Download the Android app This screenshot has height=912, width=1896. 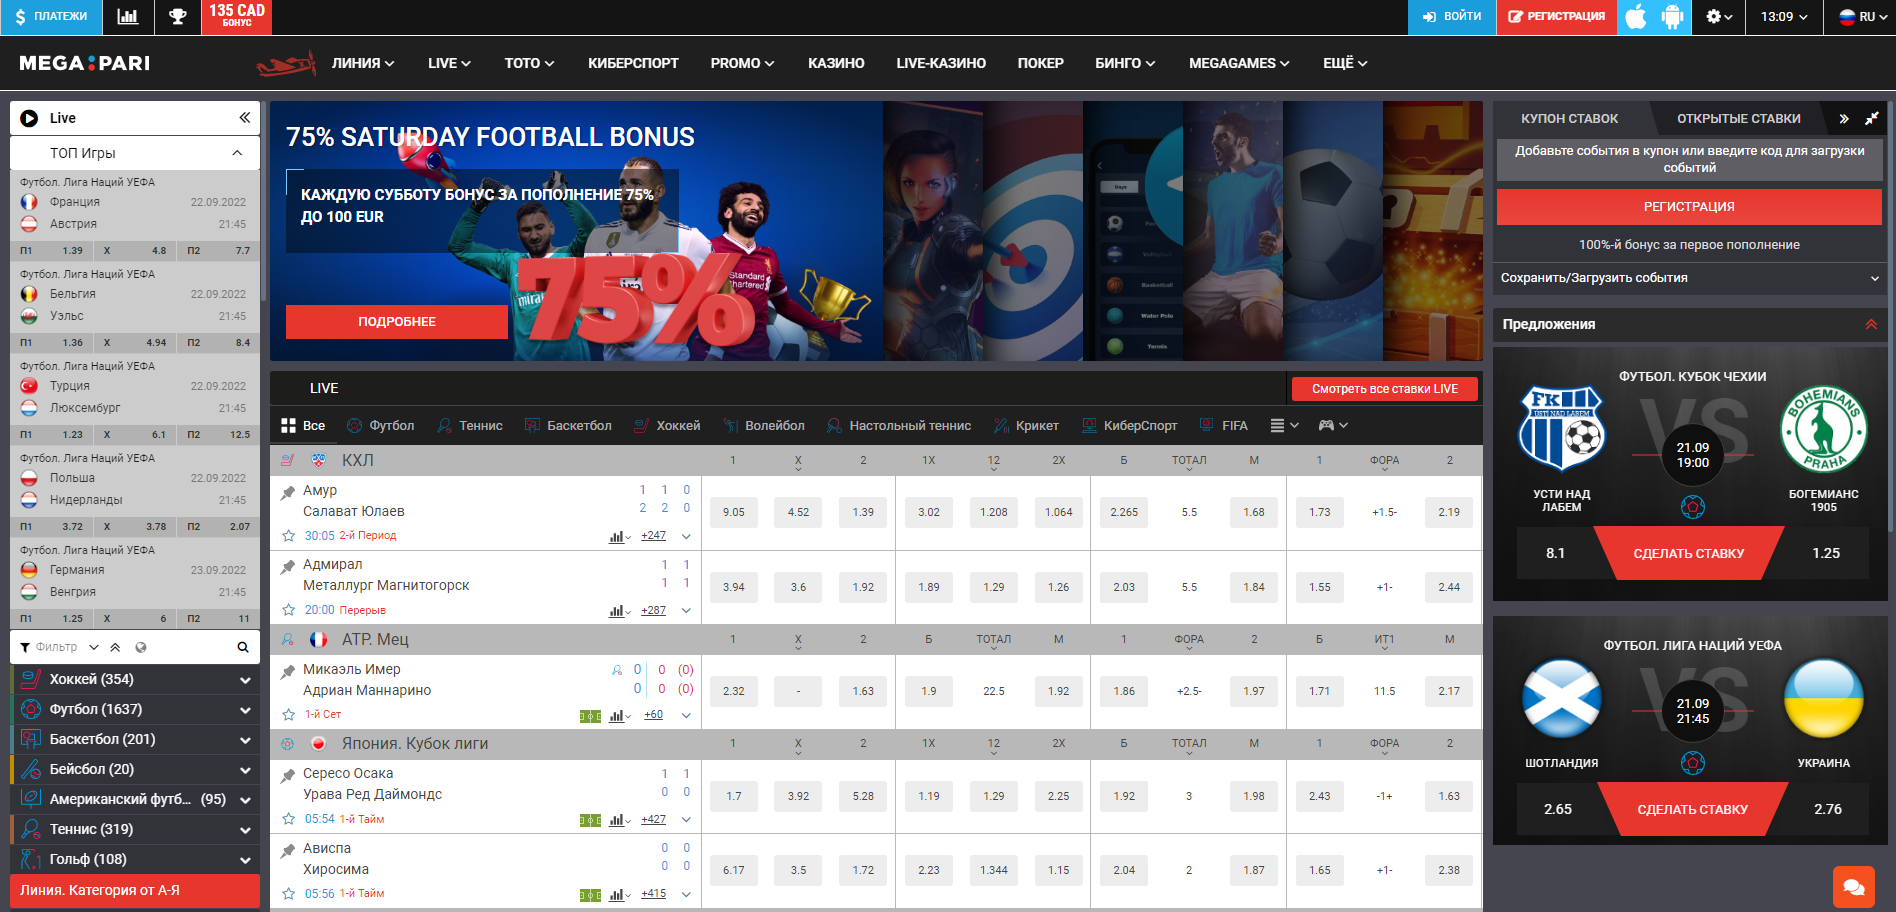pos(1672,17)
